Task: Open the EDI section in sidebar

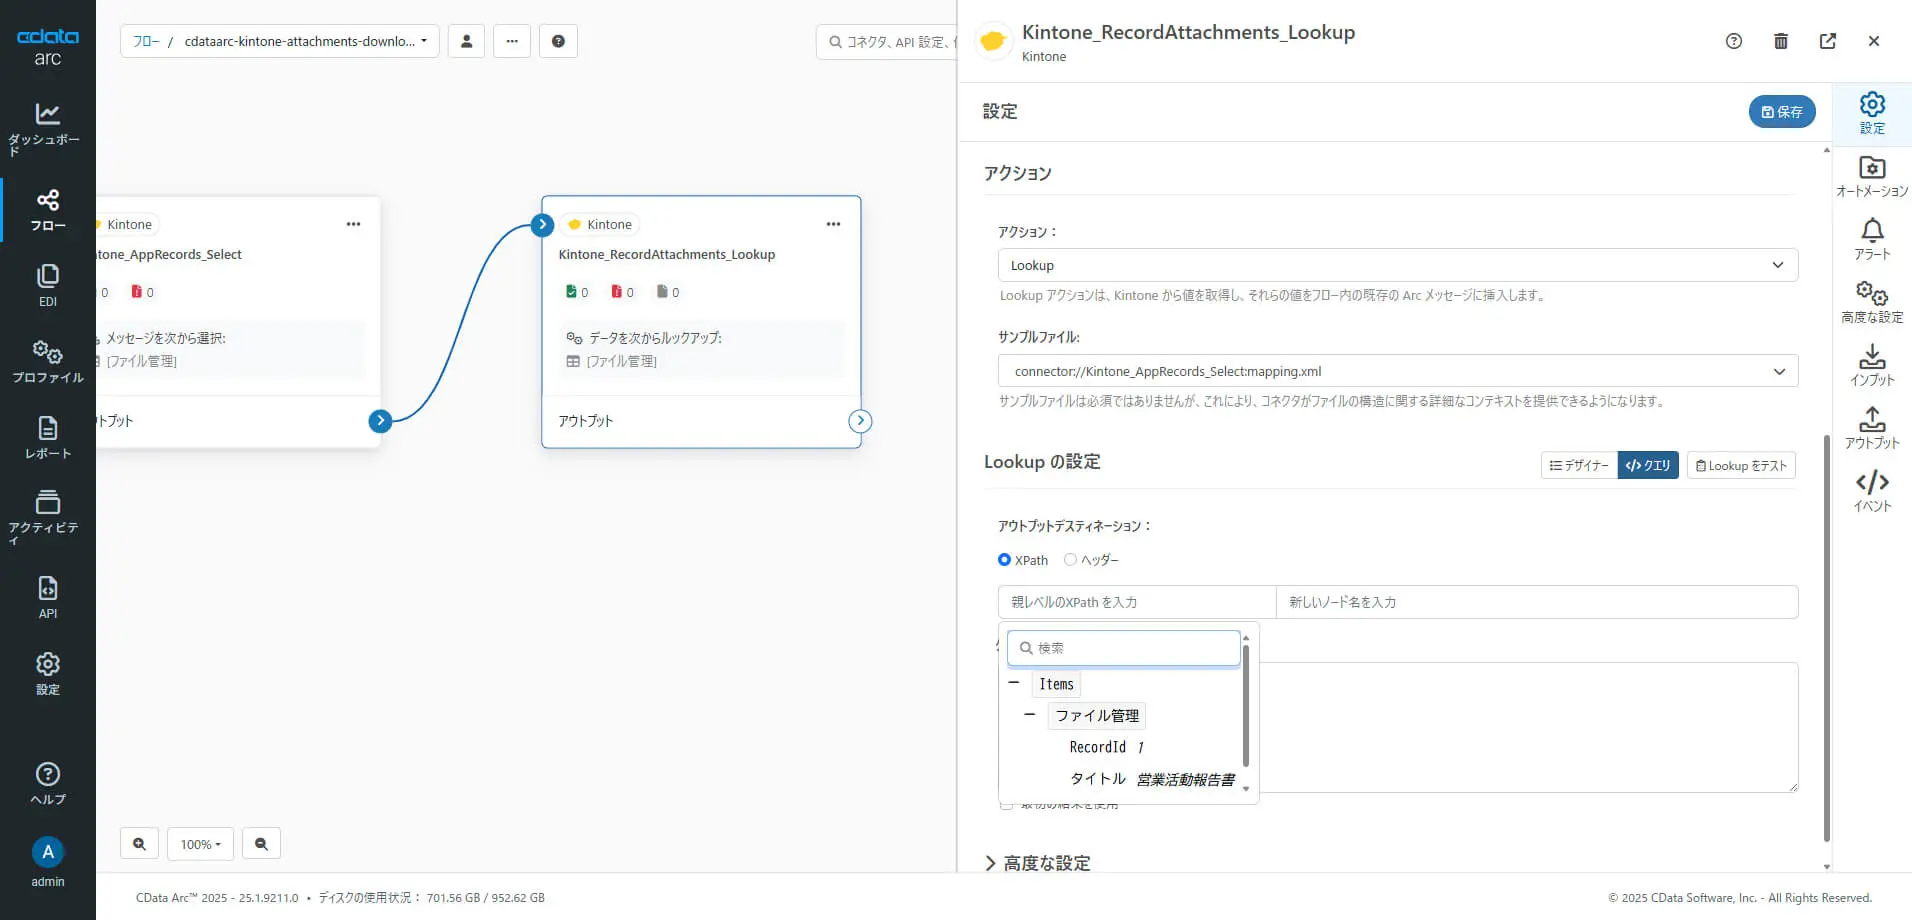Action: 47,285
